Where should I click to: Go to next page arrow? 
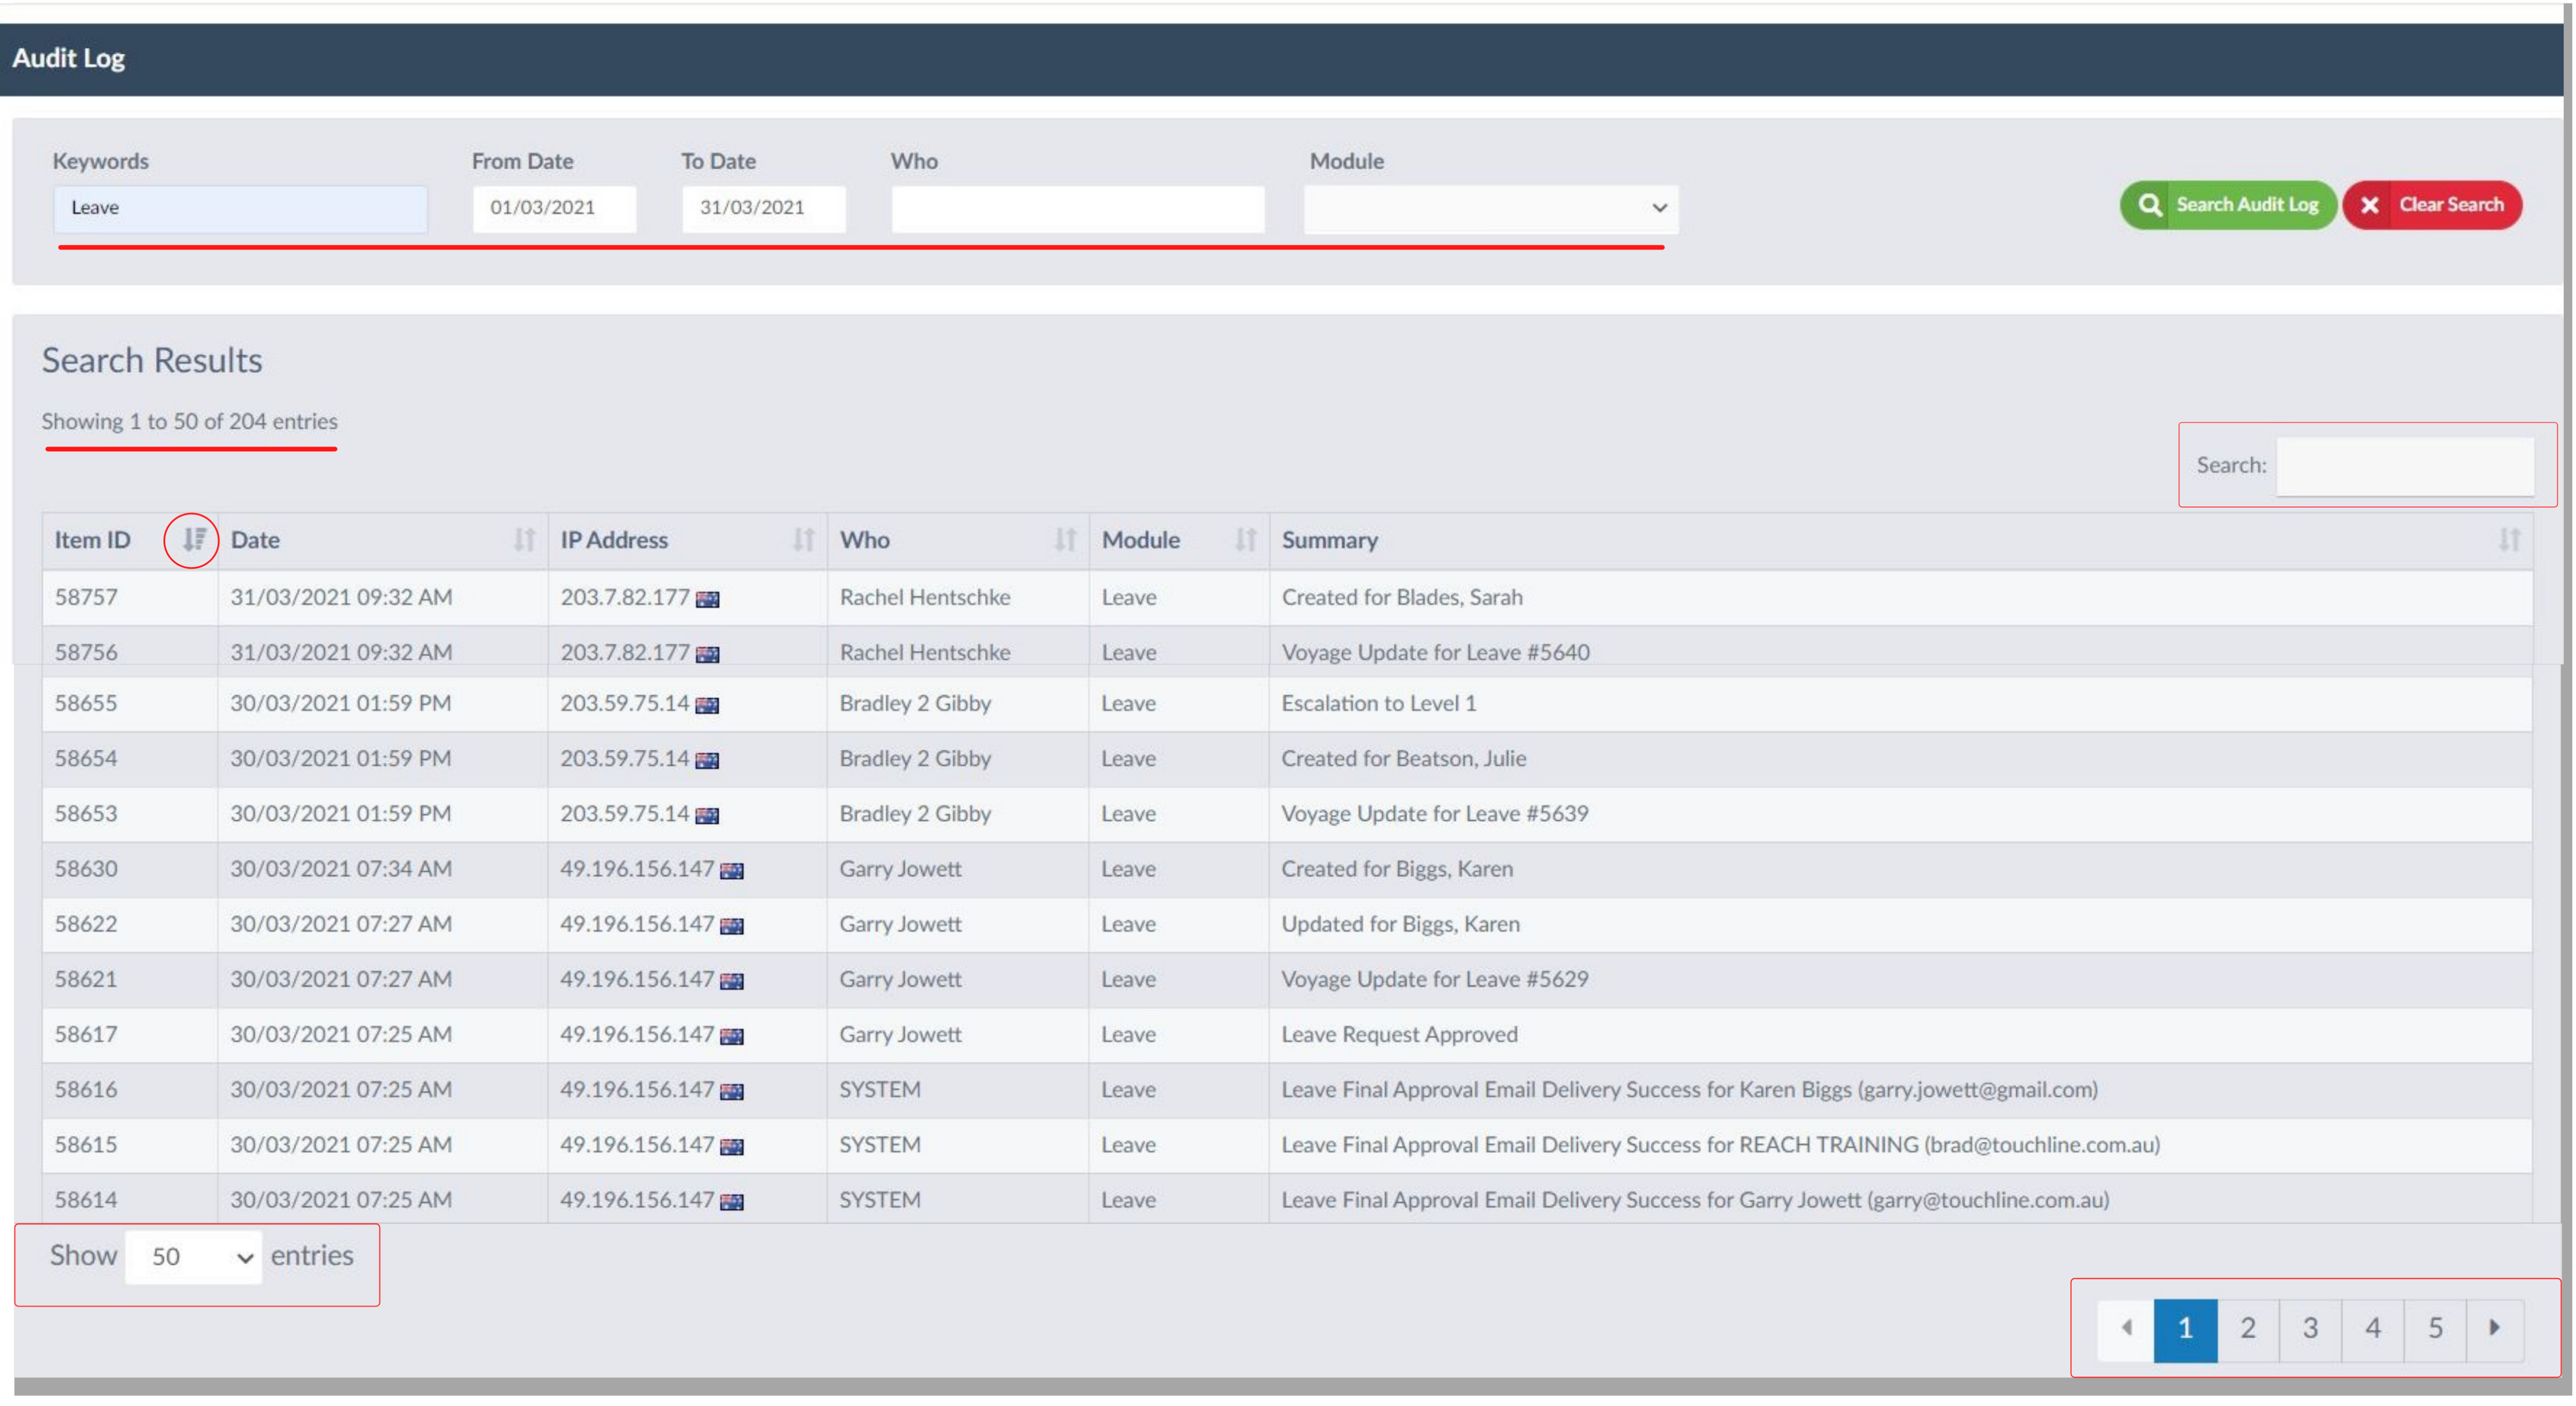(2494, 1328)
